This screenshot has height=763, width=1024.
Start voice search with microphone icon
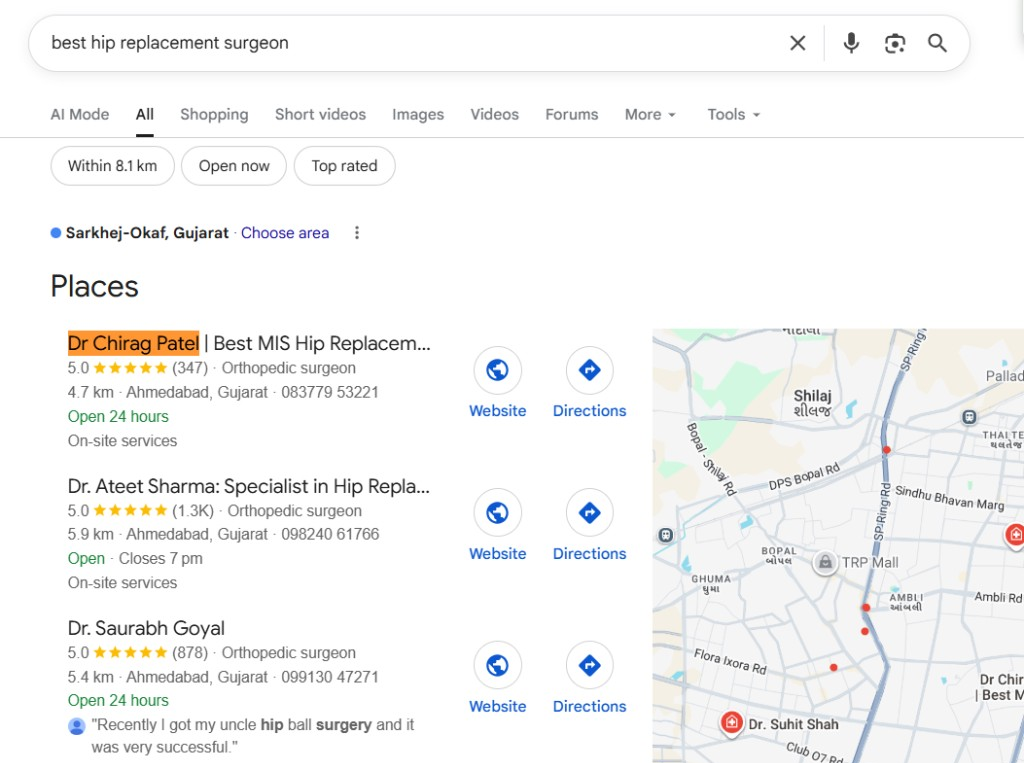851,43
